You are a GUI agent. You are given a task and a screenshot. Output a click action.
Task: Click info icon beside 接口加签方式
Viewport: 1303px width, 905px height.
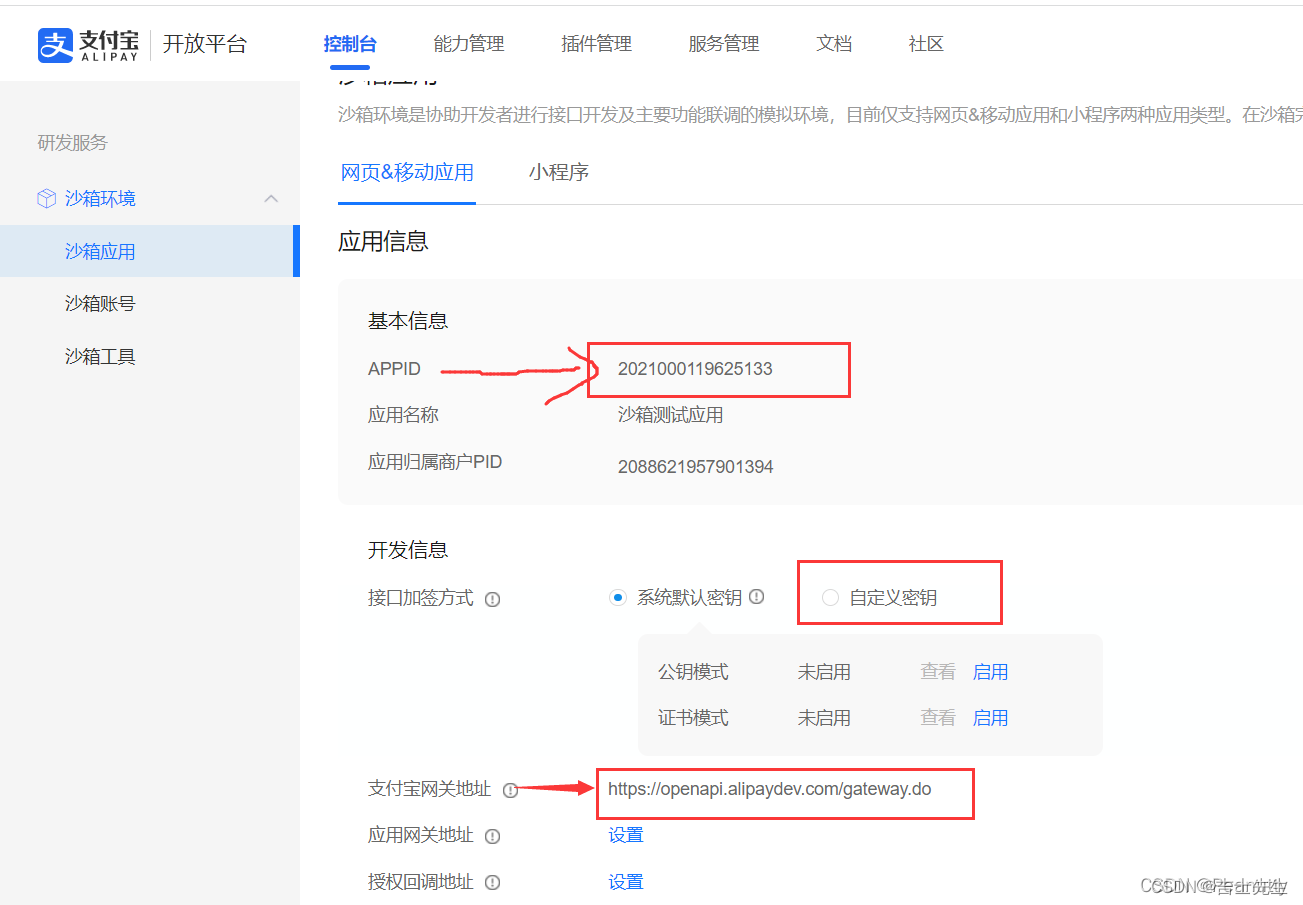(492, 599)
